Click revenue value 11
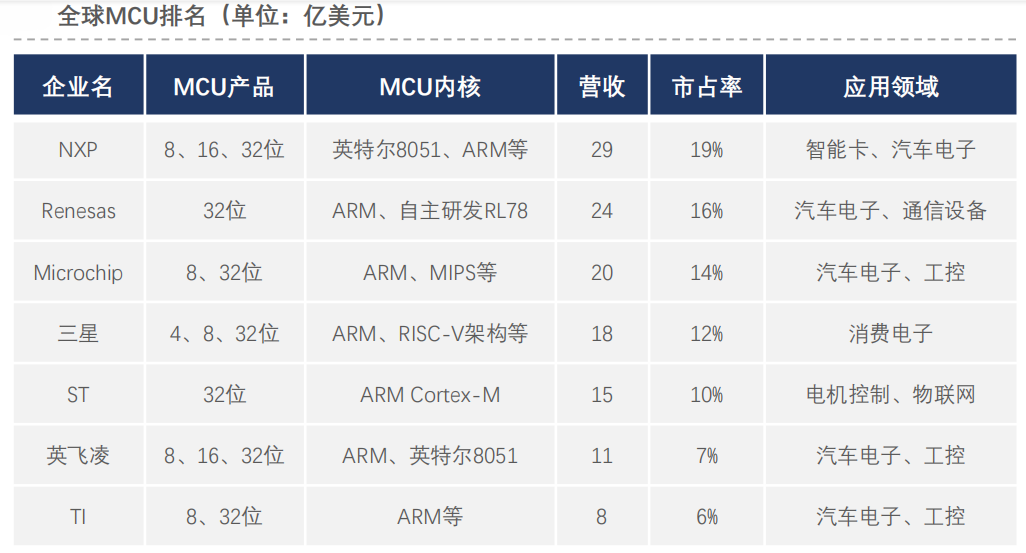 click(602, 455)
